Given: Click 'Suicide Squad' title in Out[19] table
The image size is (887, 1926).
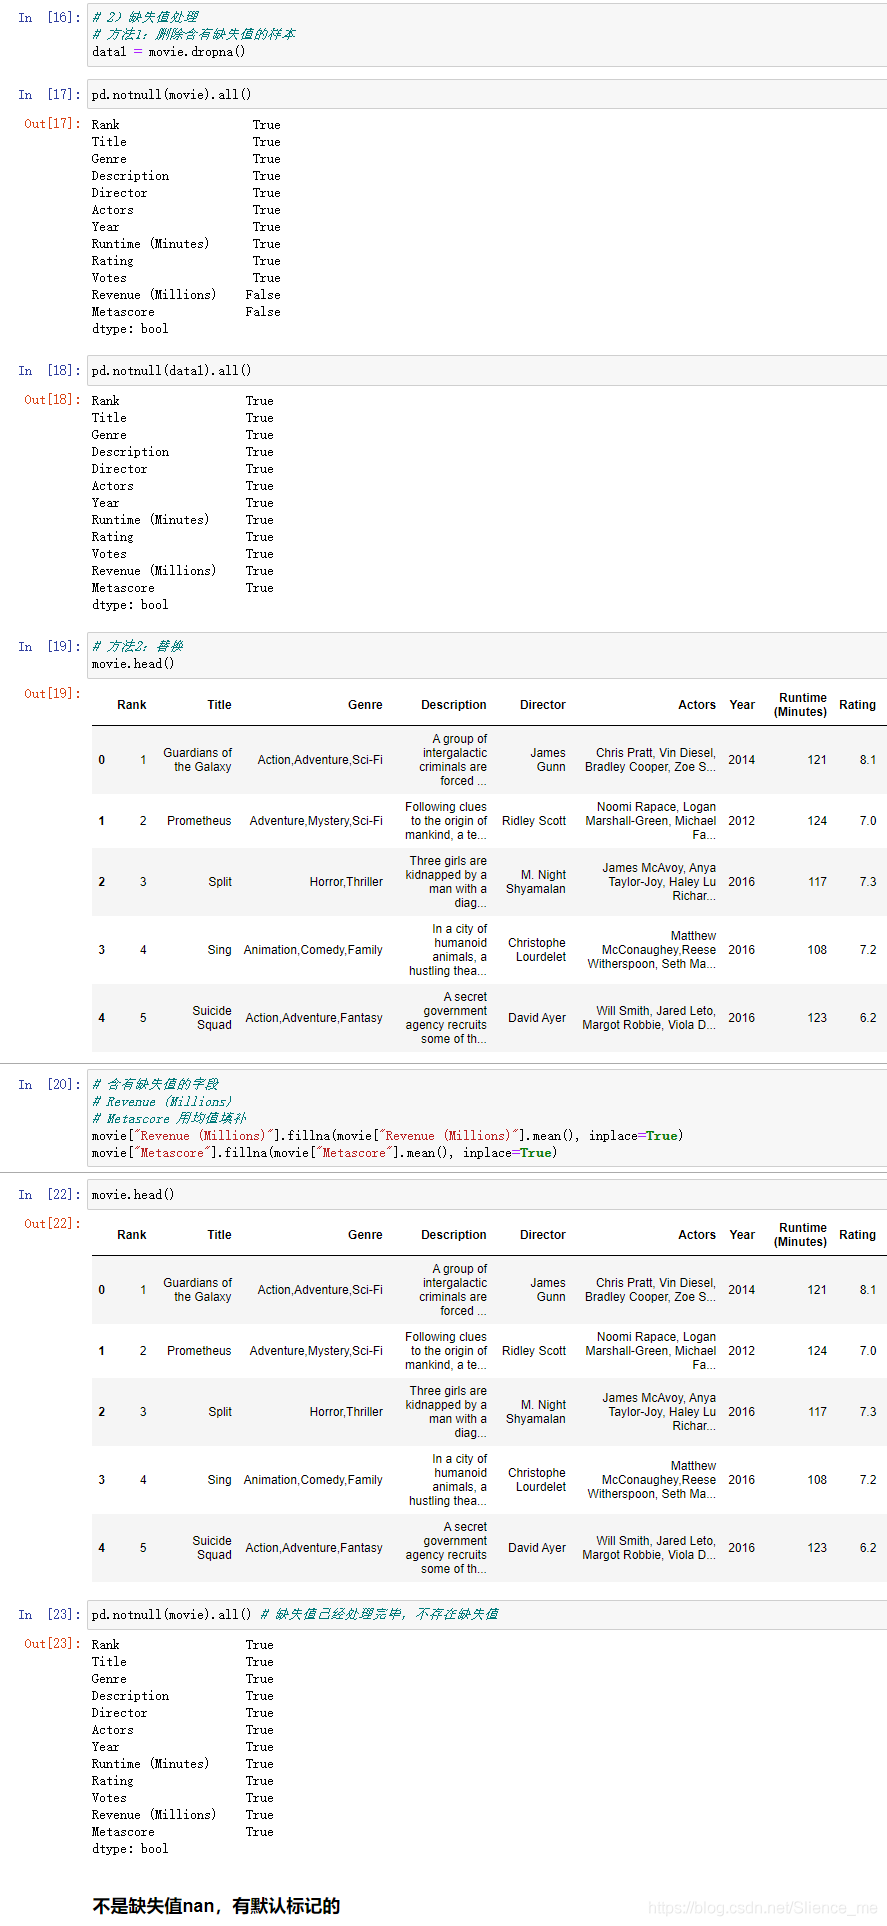Looking at the screenshot, I should click(x=212, y=1018).
